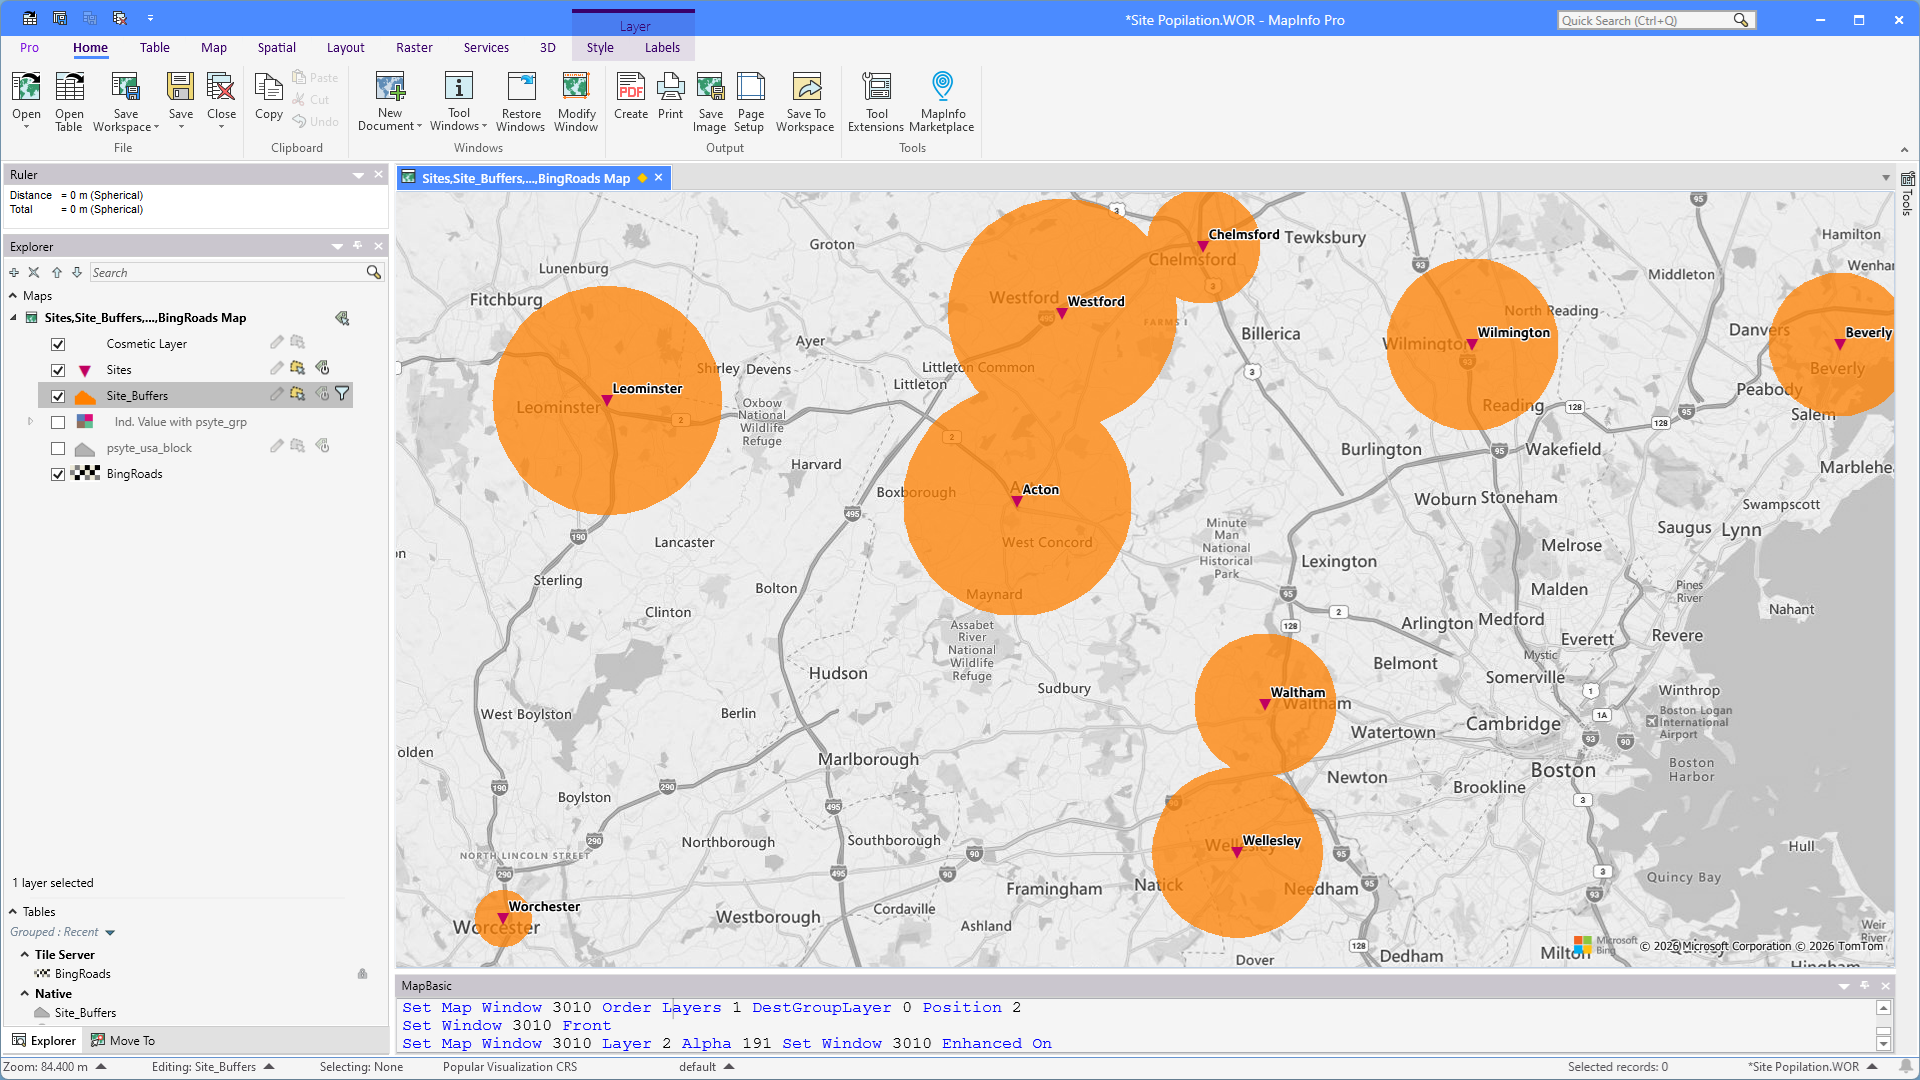
Task: Toggle BingRoads layer visibility checkbox
Action: point(58,474)
